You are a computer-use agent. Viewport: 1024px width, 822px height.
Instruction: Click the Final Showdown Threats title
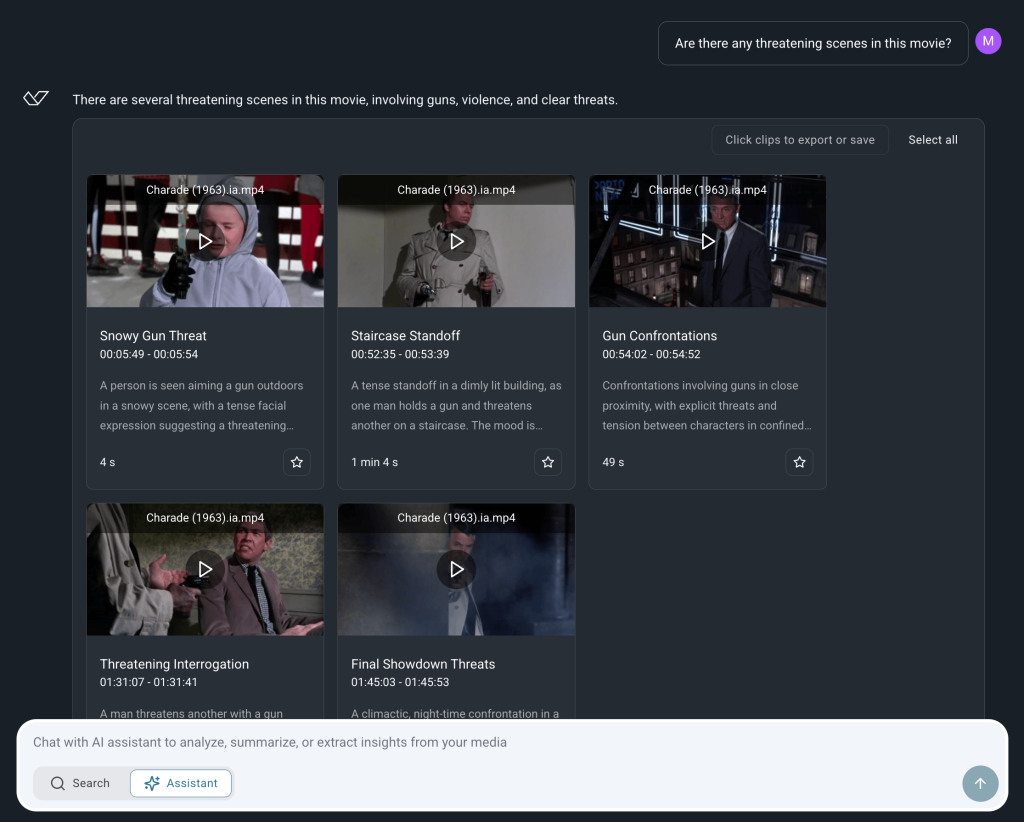click(423, 664)
